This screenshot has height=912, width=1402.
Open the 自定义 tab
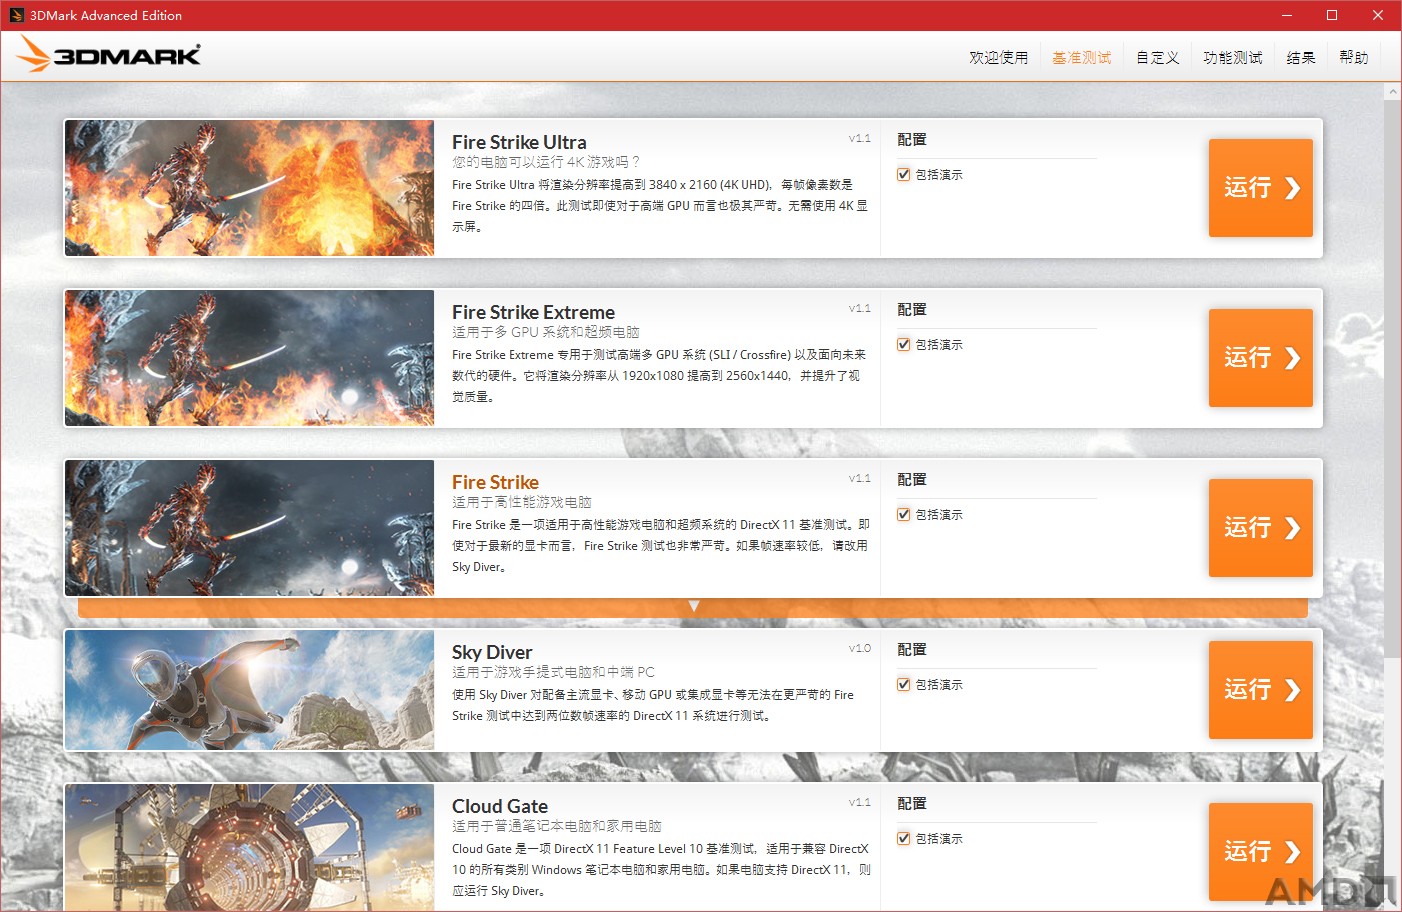tap(1157, 57)
